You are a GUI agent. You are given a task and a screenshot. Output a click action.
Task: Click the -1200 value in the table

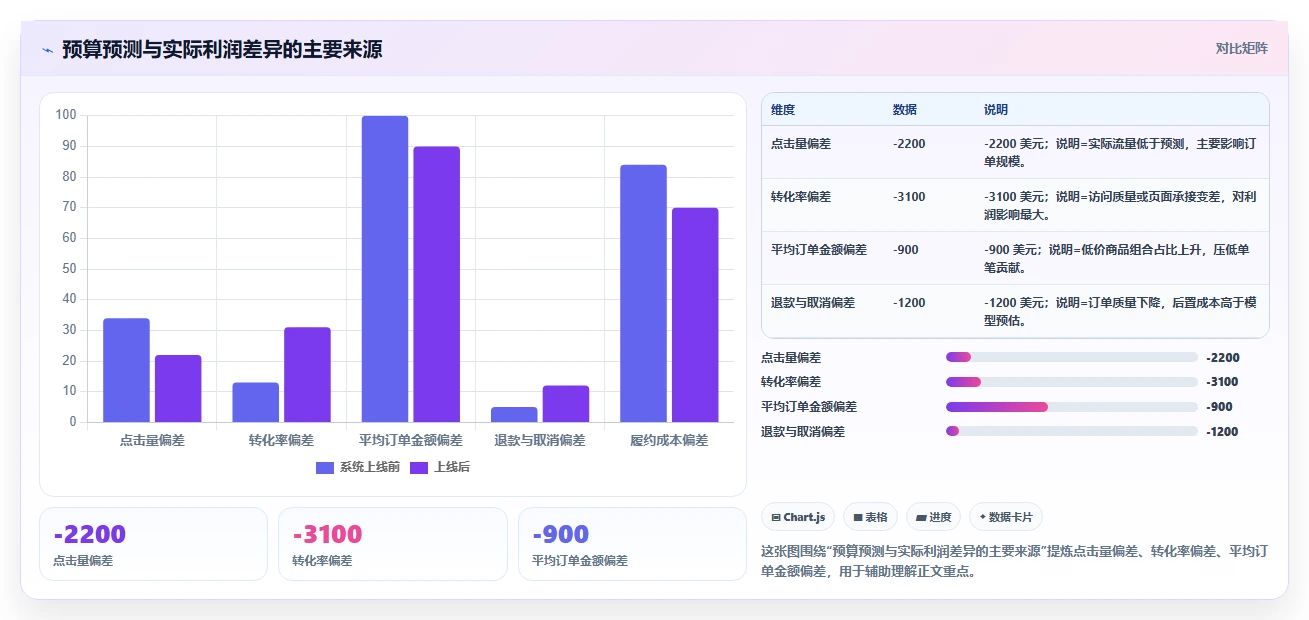(x=909, y=303)
